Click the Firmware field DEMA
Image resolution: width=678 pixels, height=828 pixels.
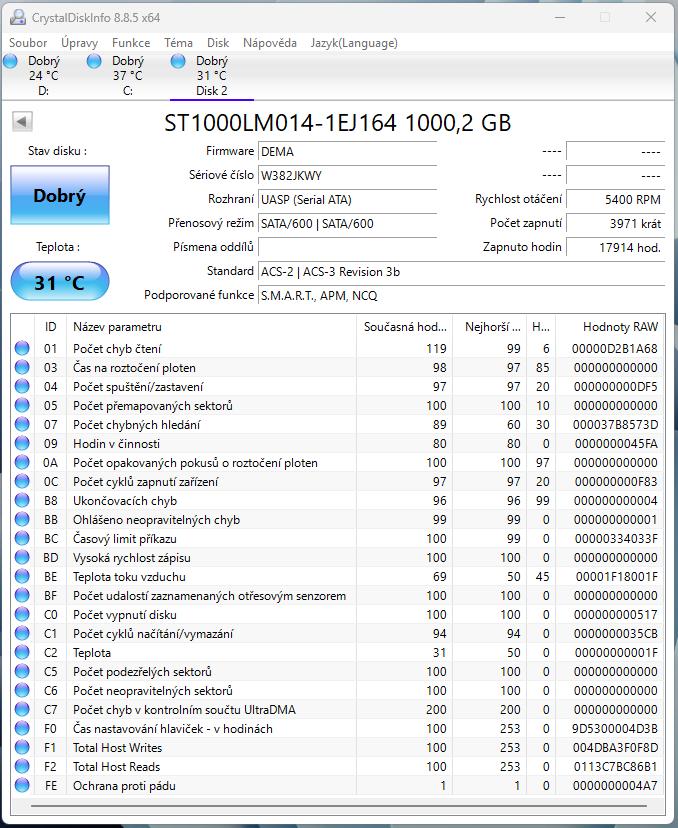[x=347, y=152]
